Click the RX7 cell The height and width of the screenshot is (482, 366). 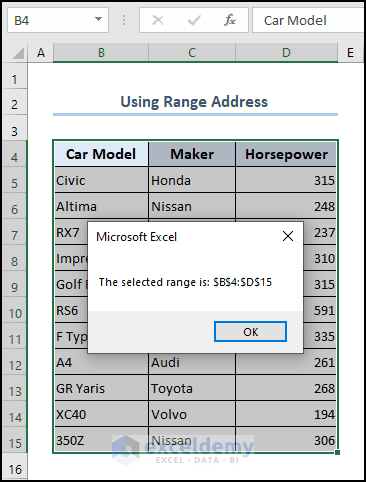tap(71, 232)
